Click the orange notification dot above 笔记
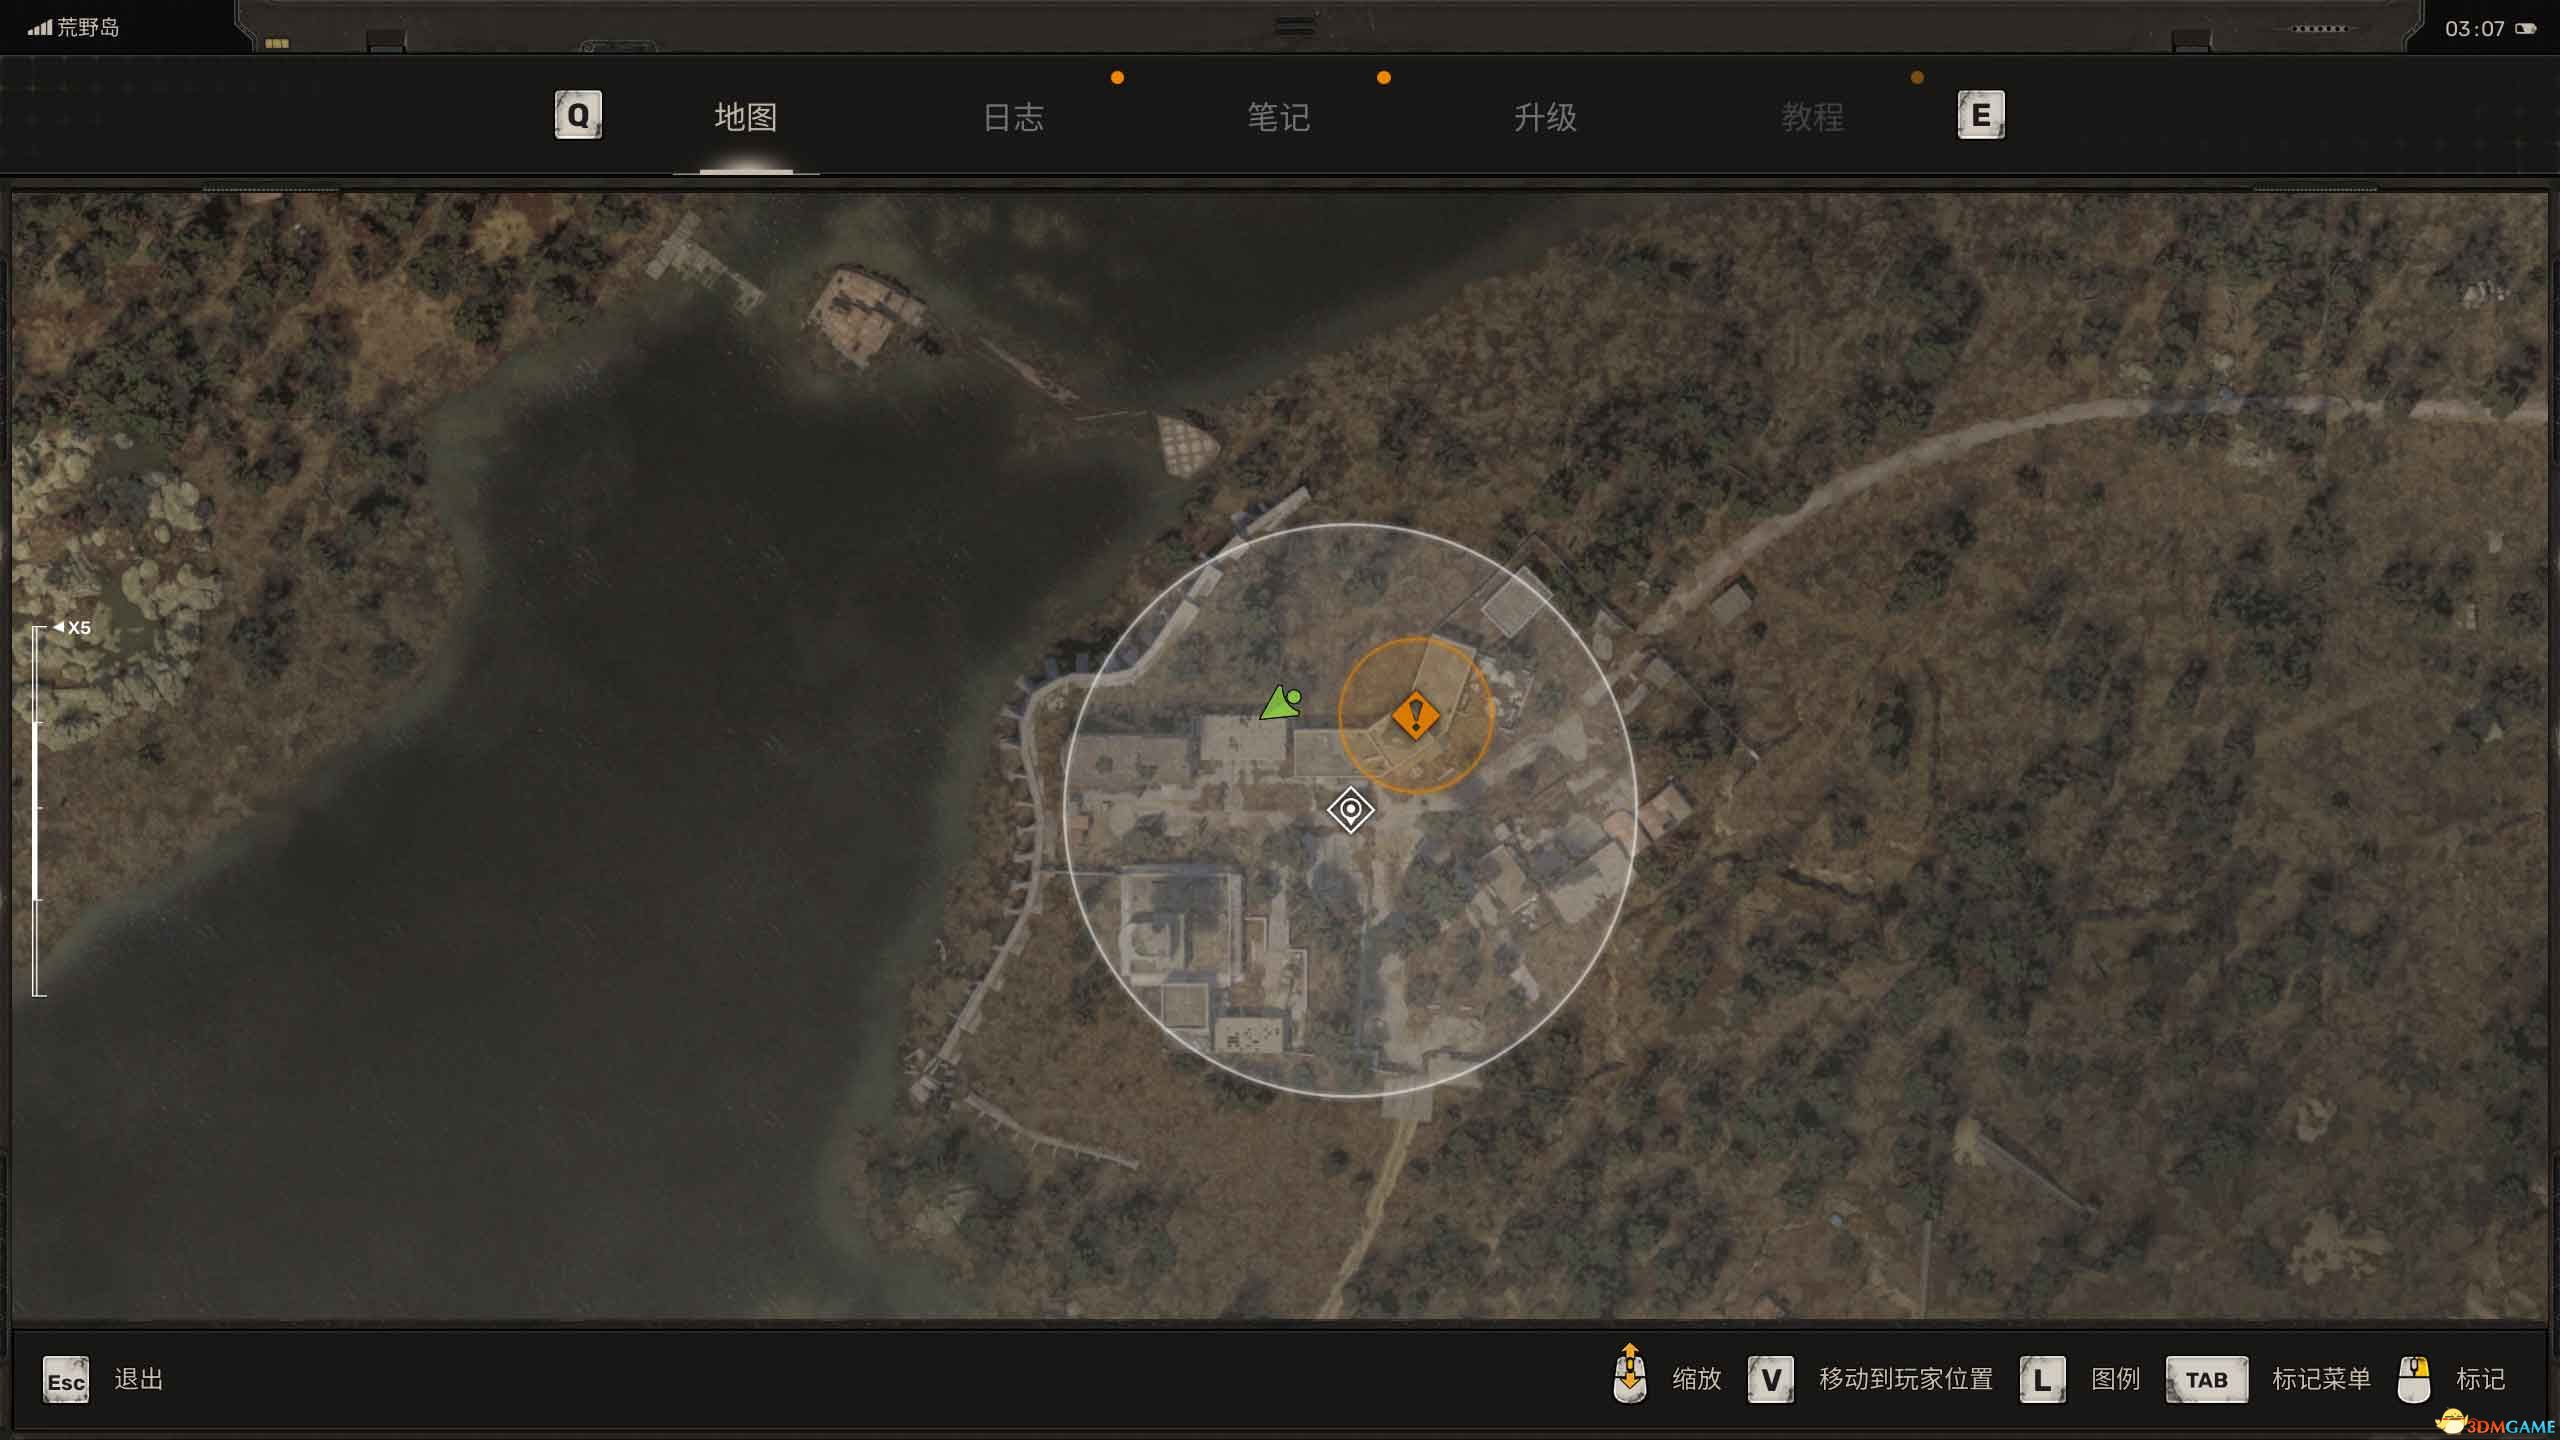2560x1440 pixels. click(1384, 77)
